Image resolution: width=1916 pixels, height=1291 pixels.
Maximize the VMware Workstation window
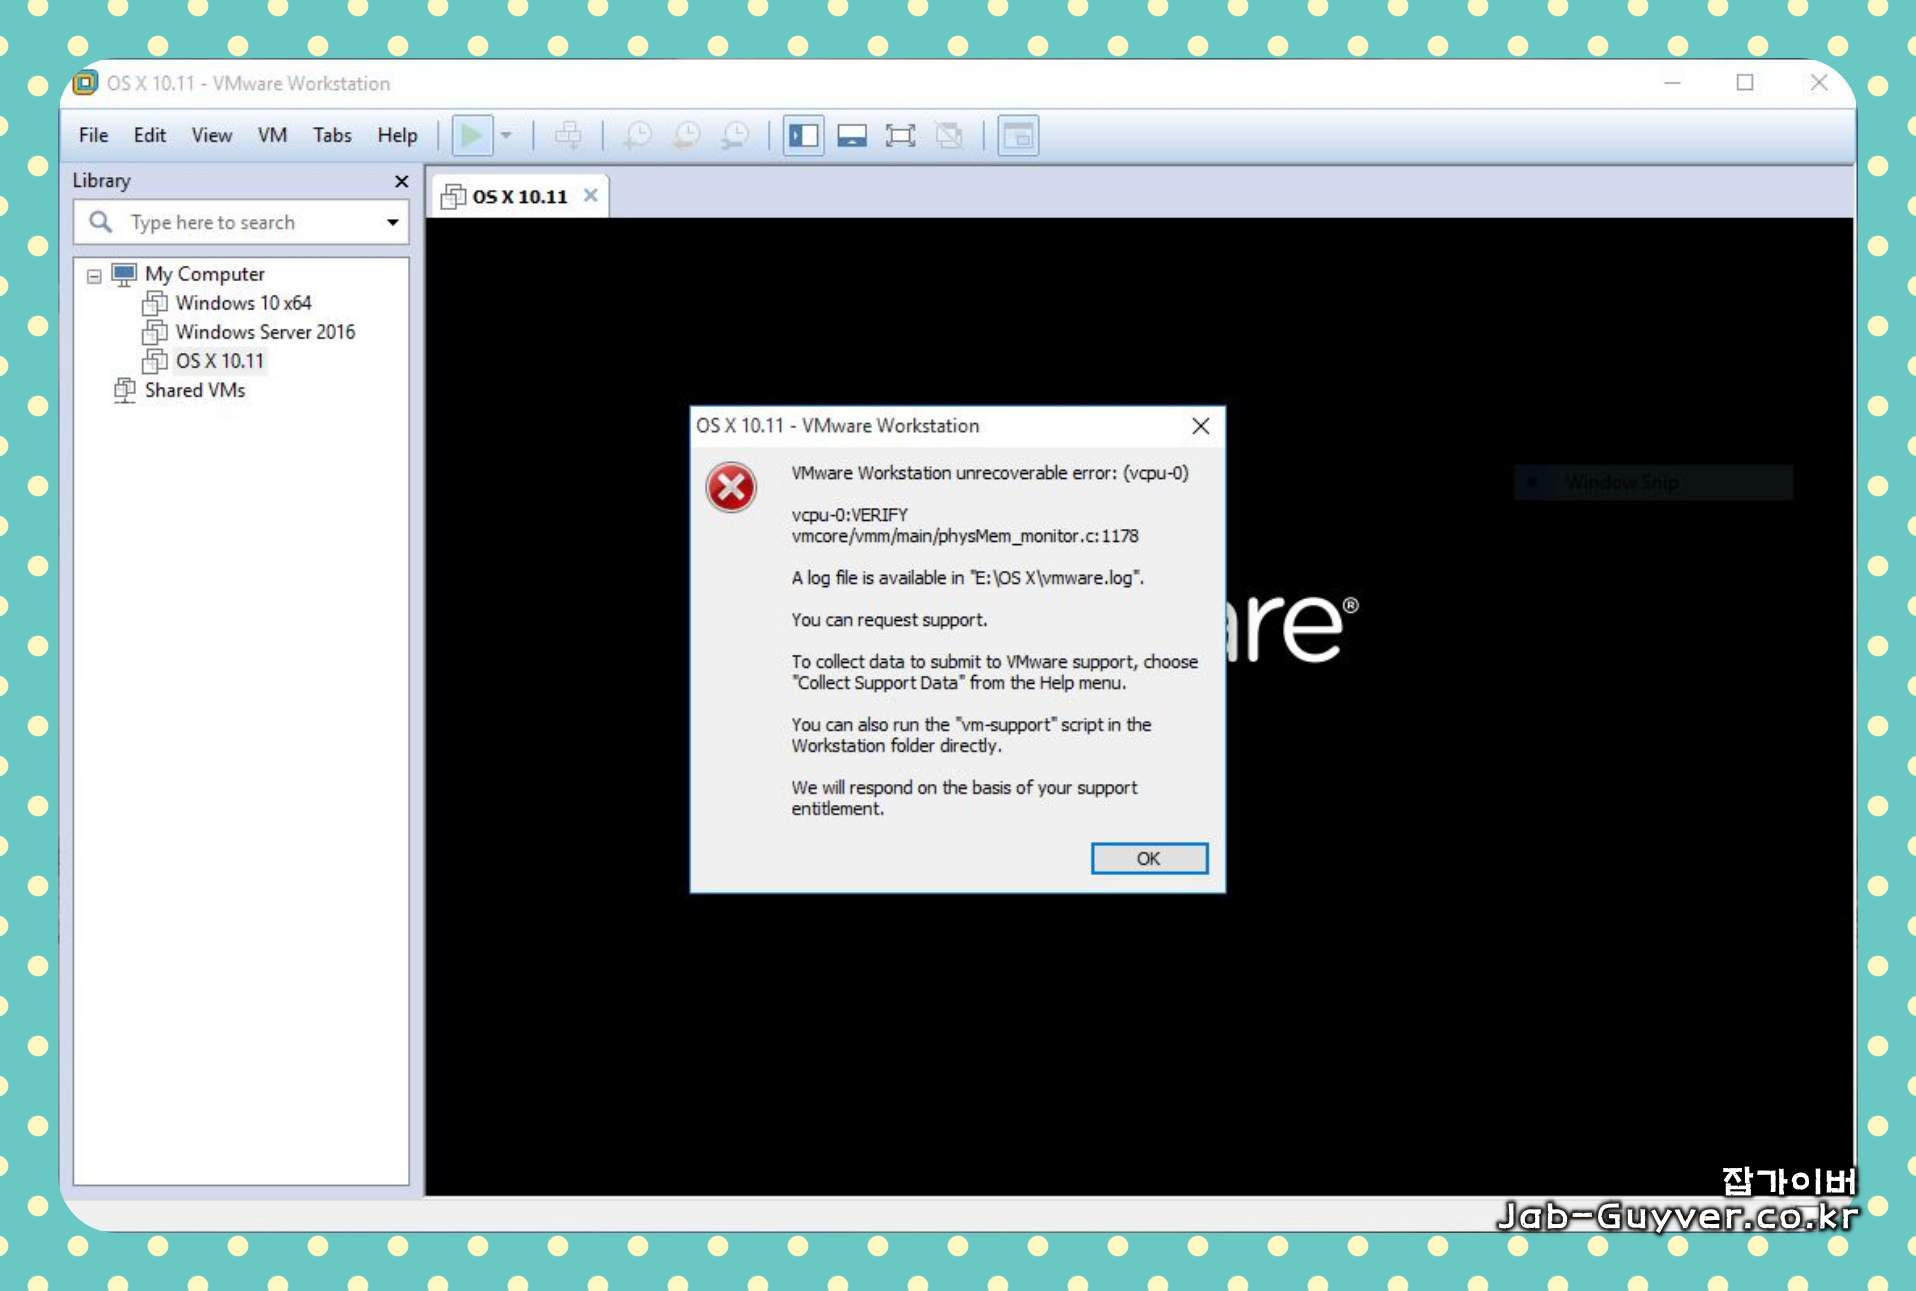pyautogui.click(x=1745, y=83)
